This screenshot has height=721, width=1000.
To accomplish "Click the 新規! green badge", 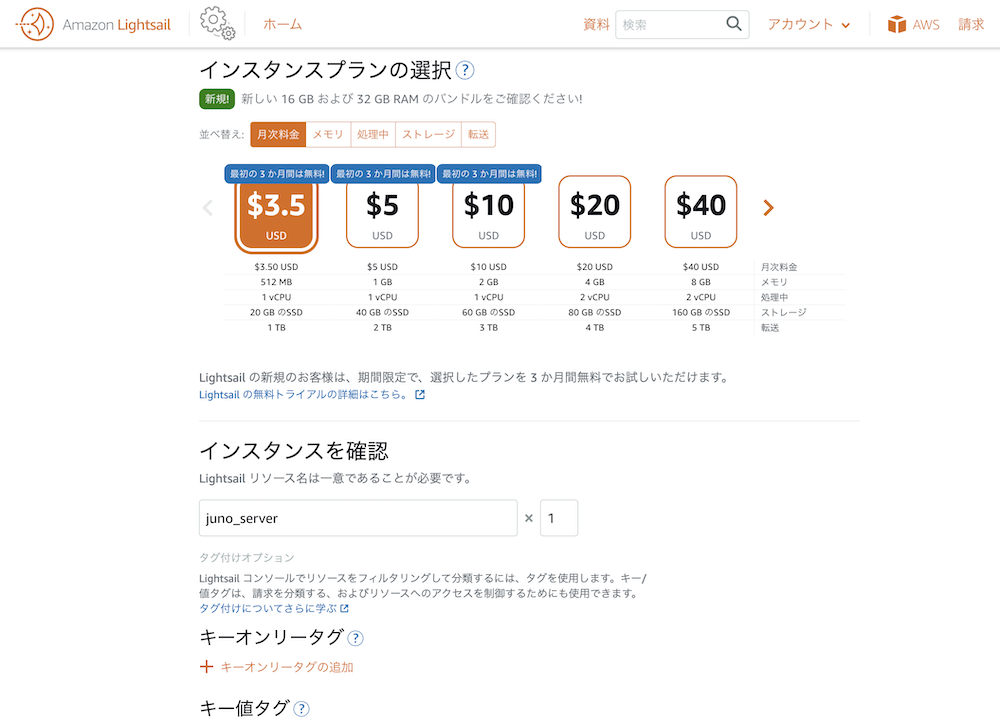I will (217, 99).
